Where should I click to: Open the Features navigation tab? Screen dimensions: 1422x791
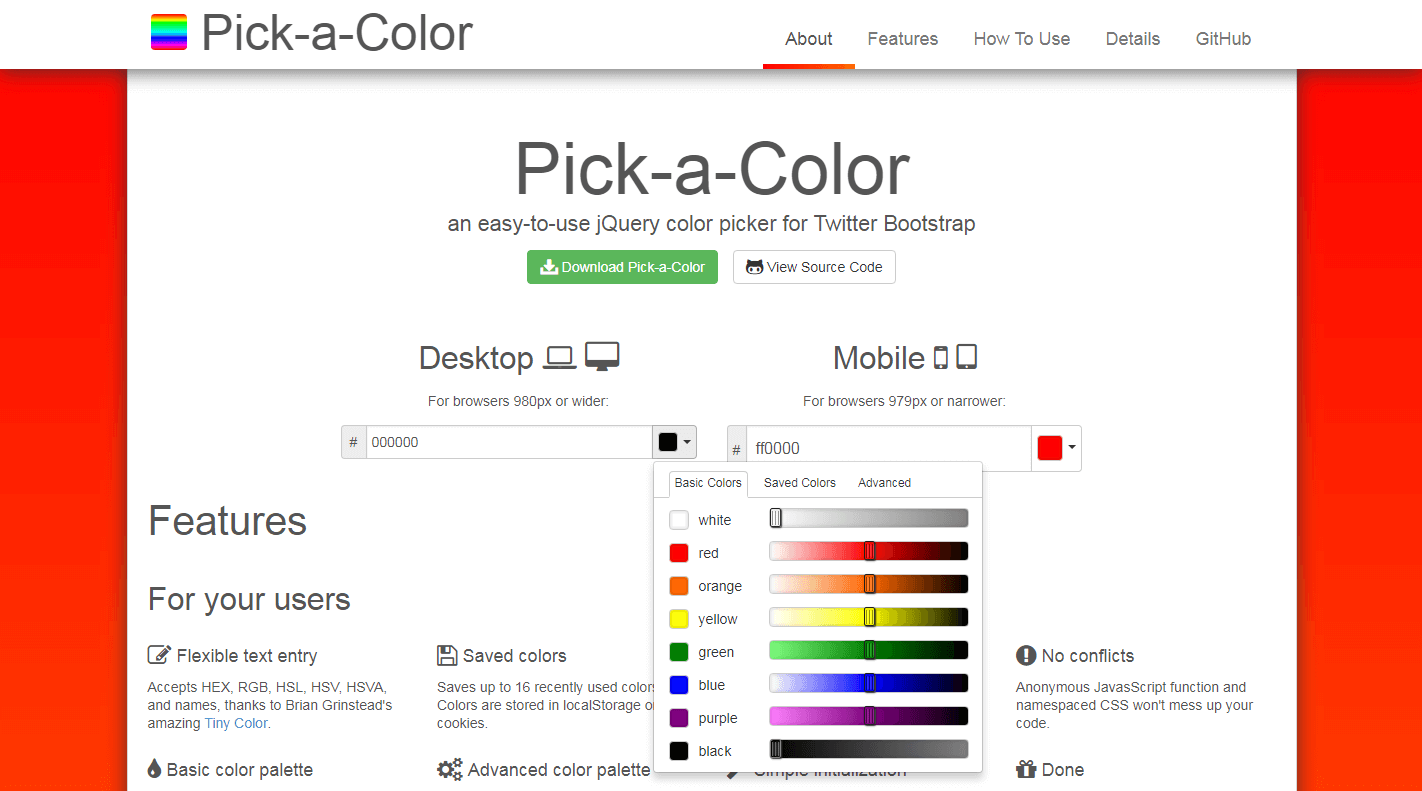[903, 39]
